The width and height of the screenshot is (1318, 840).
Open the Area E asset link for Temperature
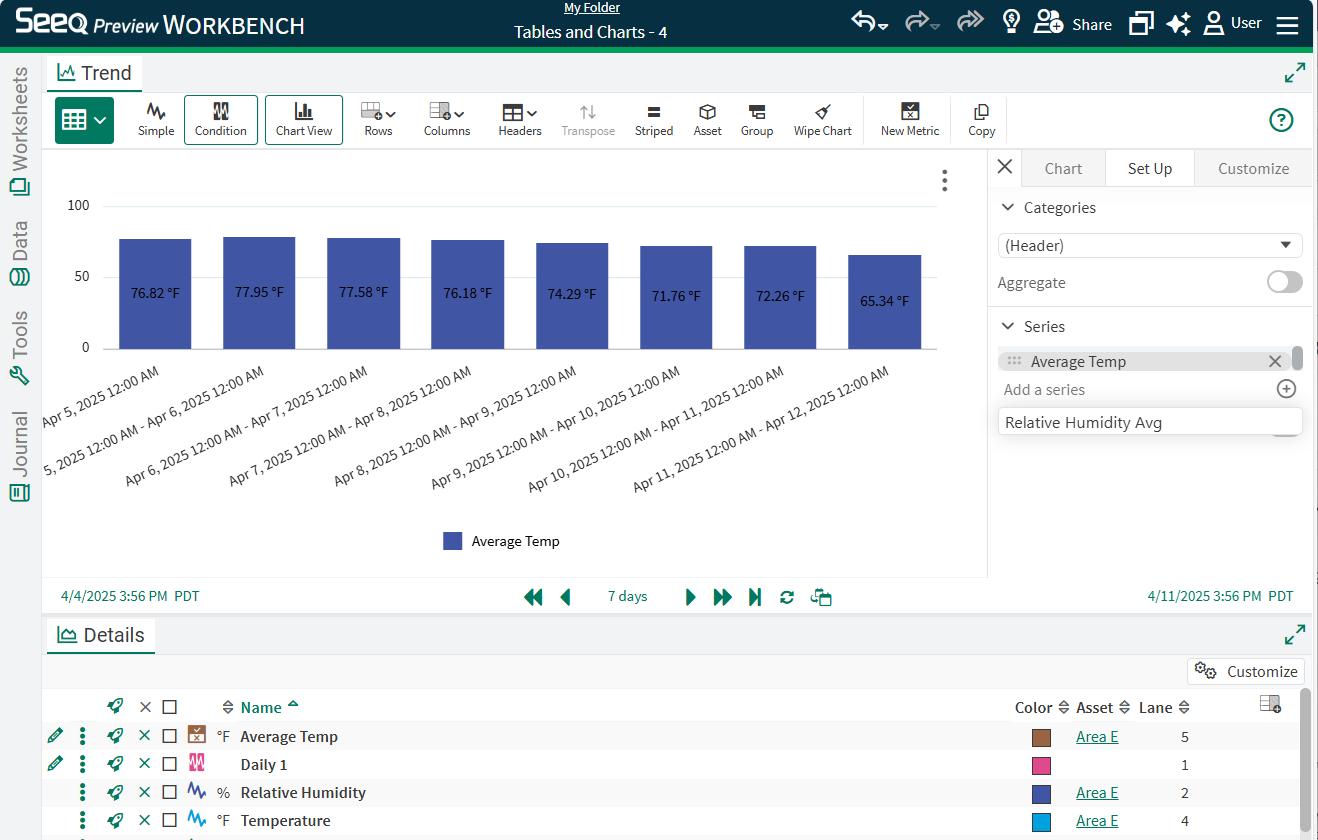click(x=1097, y=821)
